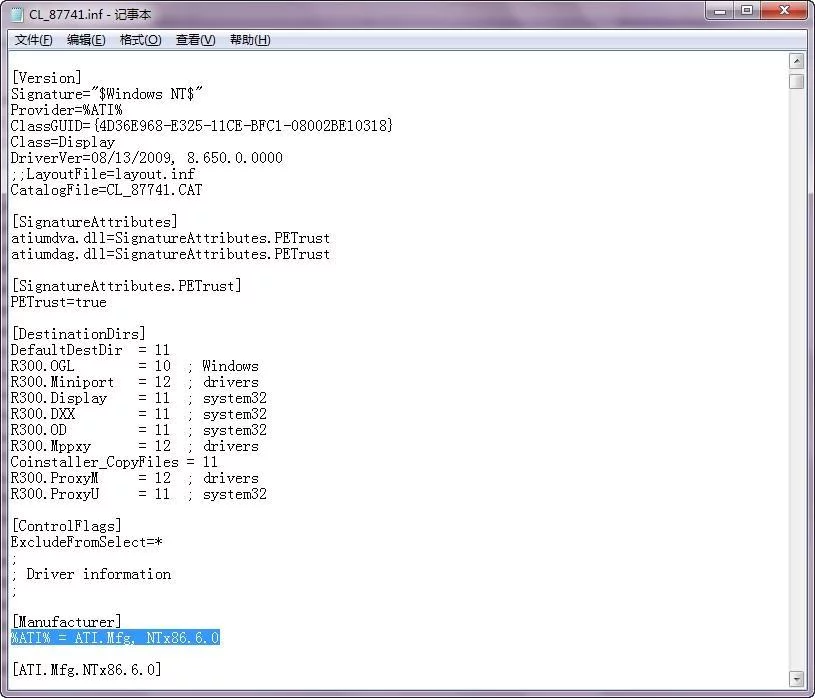
Task: Click the LayoutFile=layout.inf line
Action: pyautogui.click(x=103, y=174)
